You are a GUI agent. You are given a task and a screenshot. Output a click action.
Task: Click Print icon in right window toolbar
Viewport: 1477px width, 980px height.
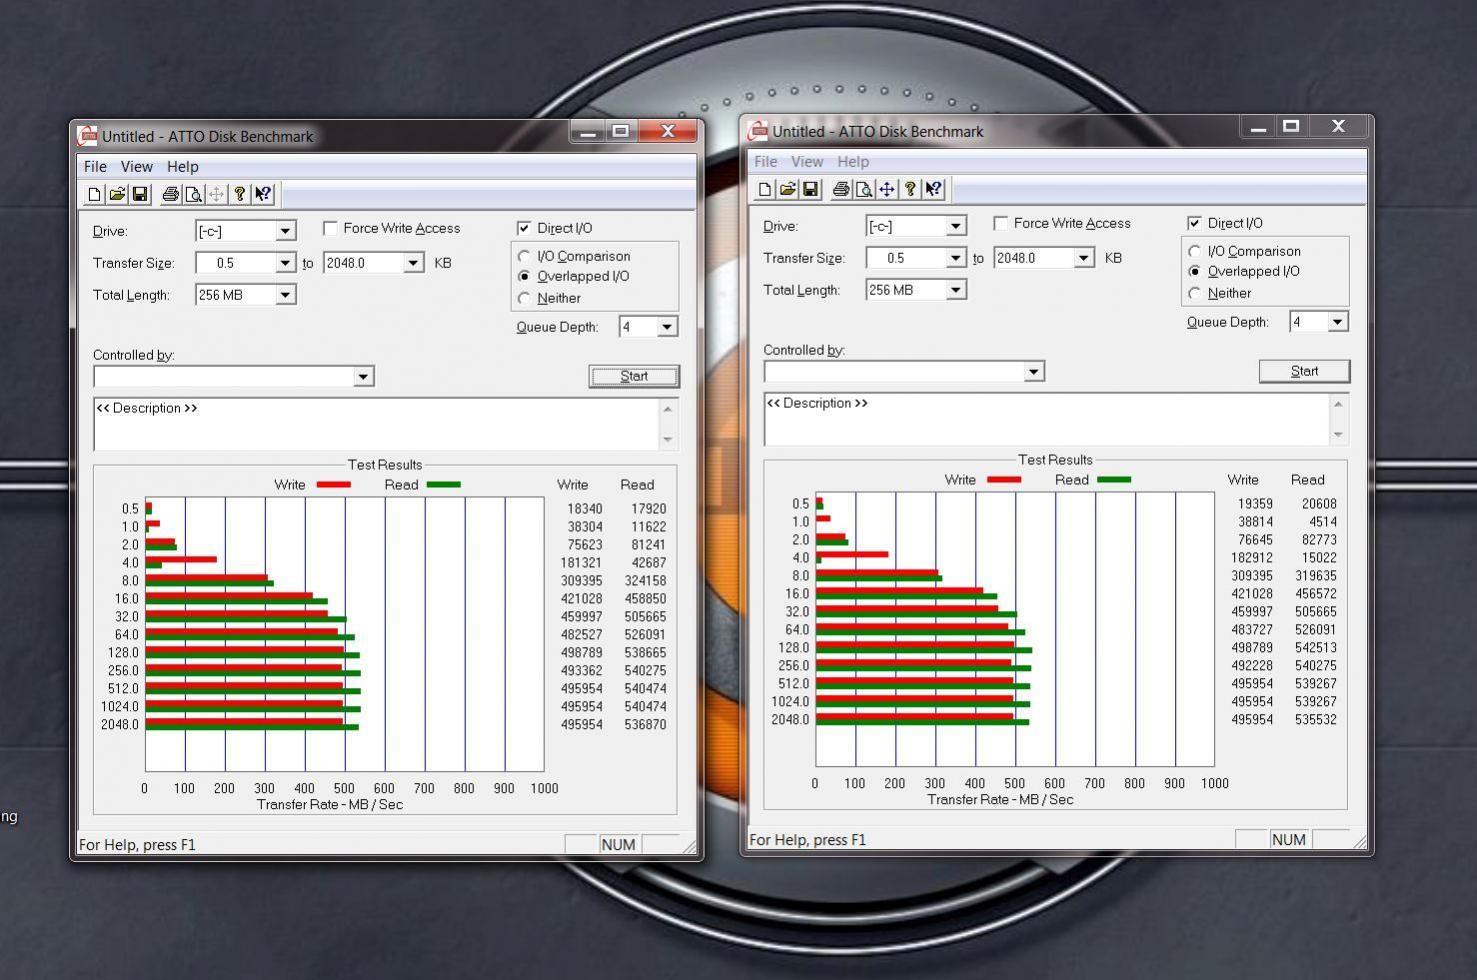pos(841,189)
